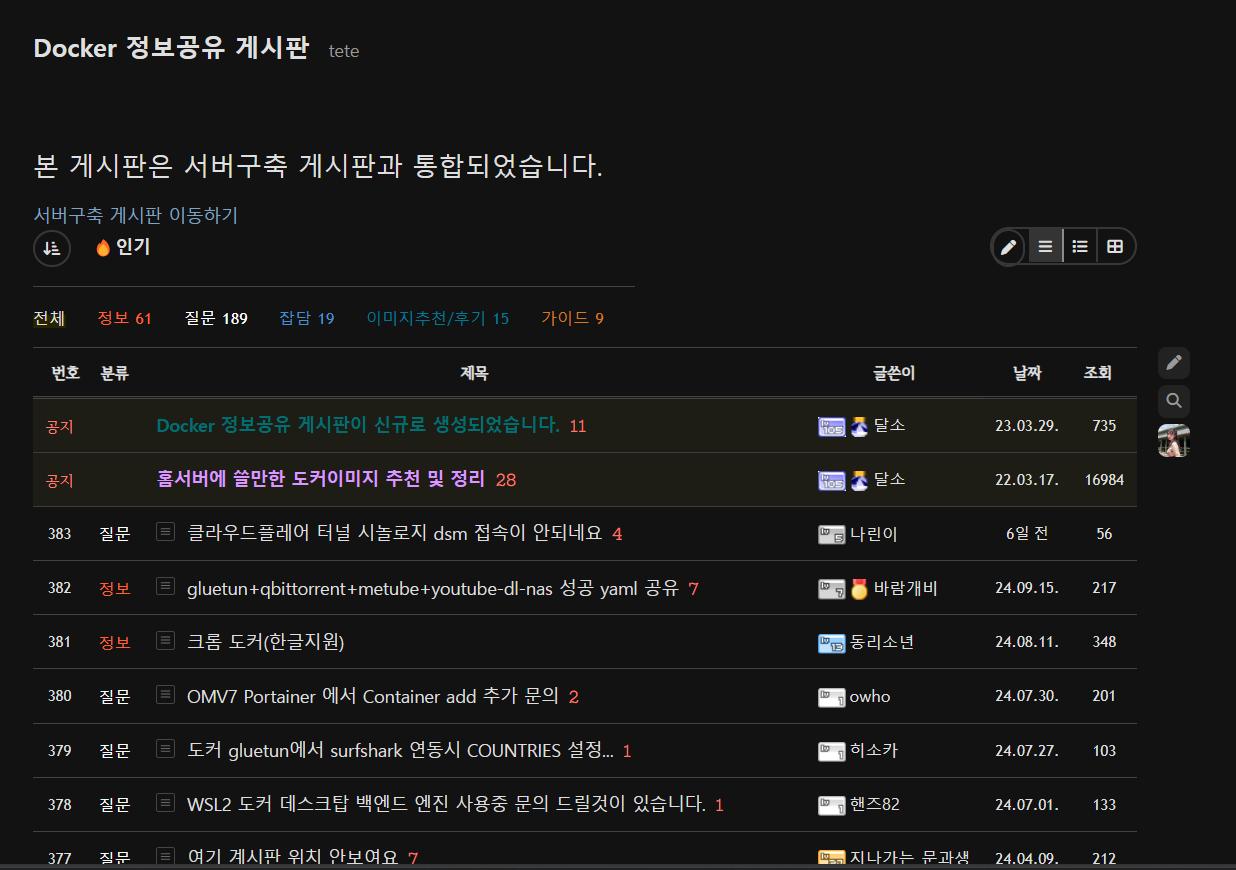
Task: Click the flame 인기 popular filter
Action: pyautogui.click(x=123, y=247)
